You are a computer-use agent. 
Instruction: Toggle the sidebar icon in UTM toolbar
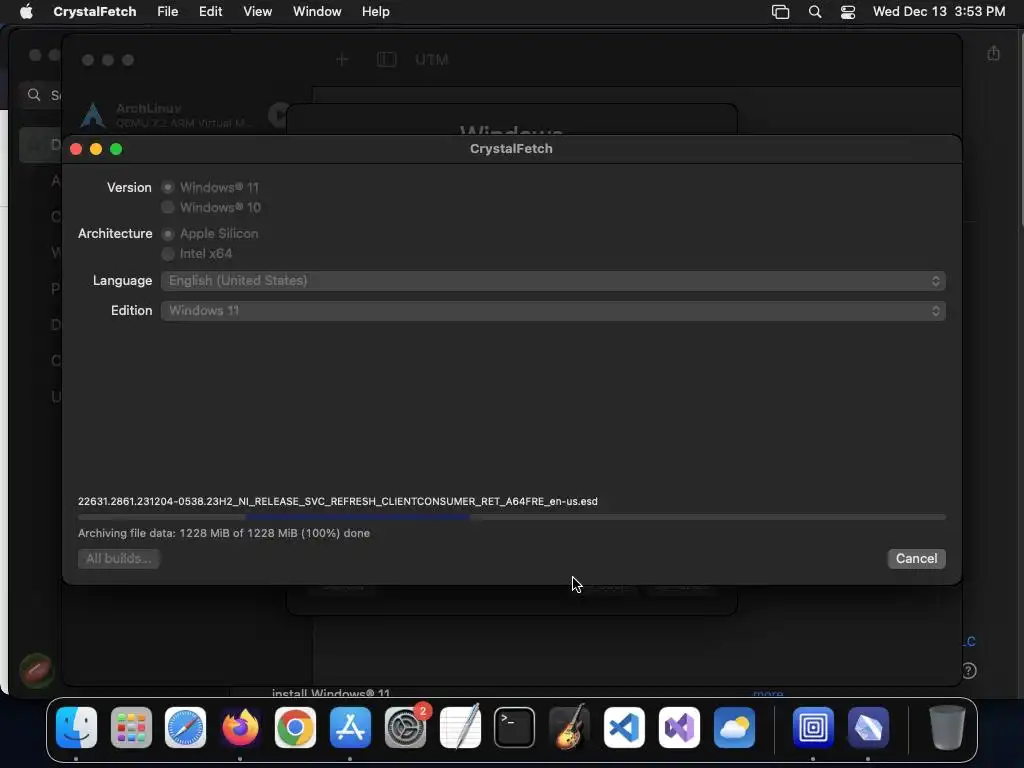pyautogui.click(x=387, y=60)
